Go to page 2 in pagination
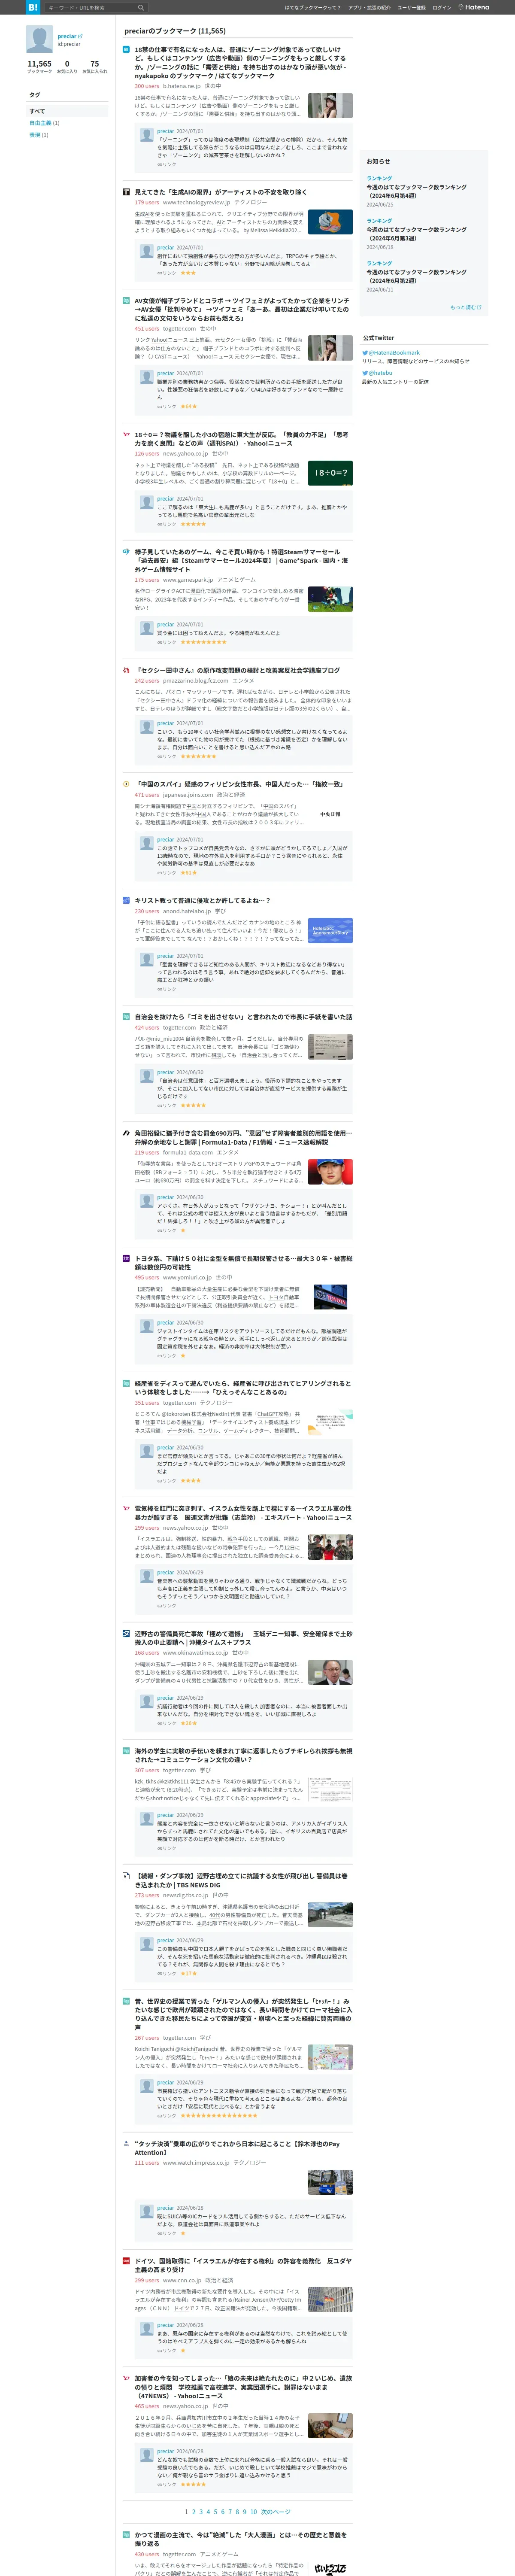 tap(193, 2511)
